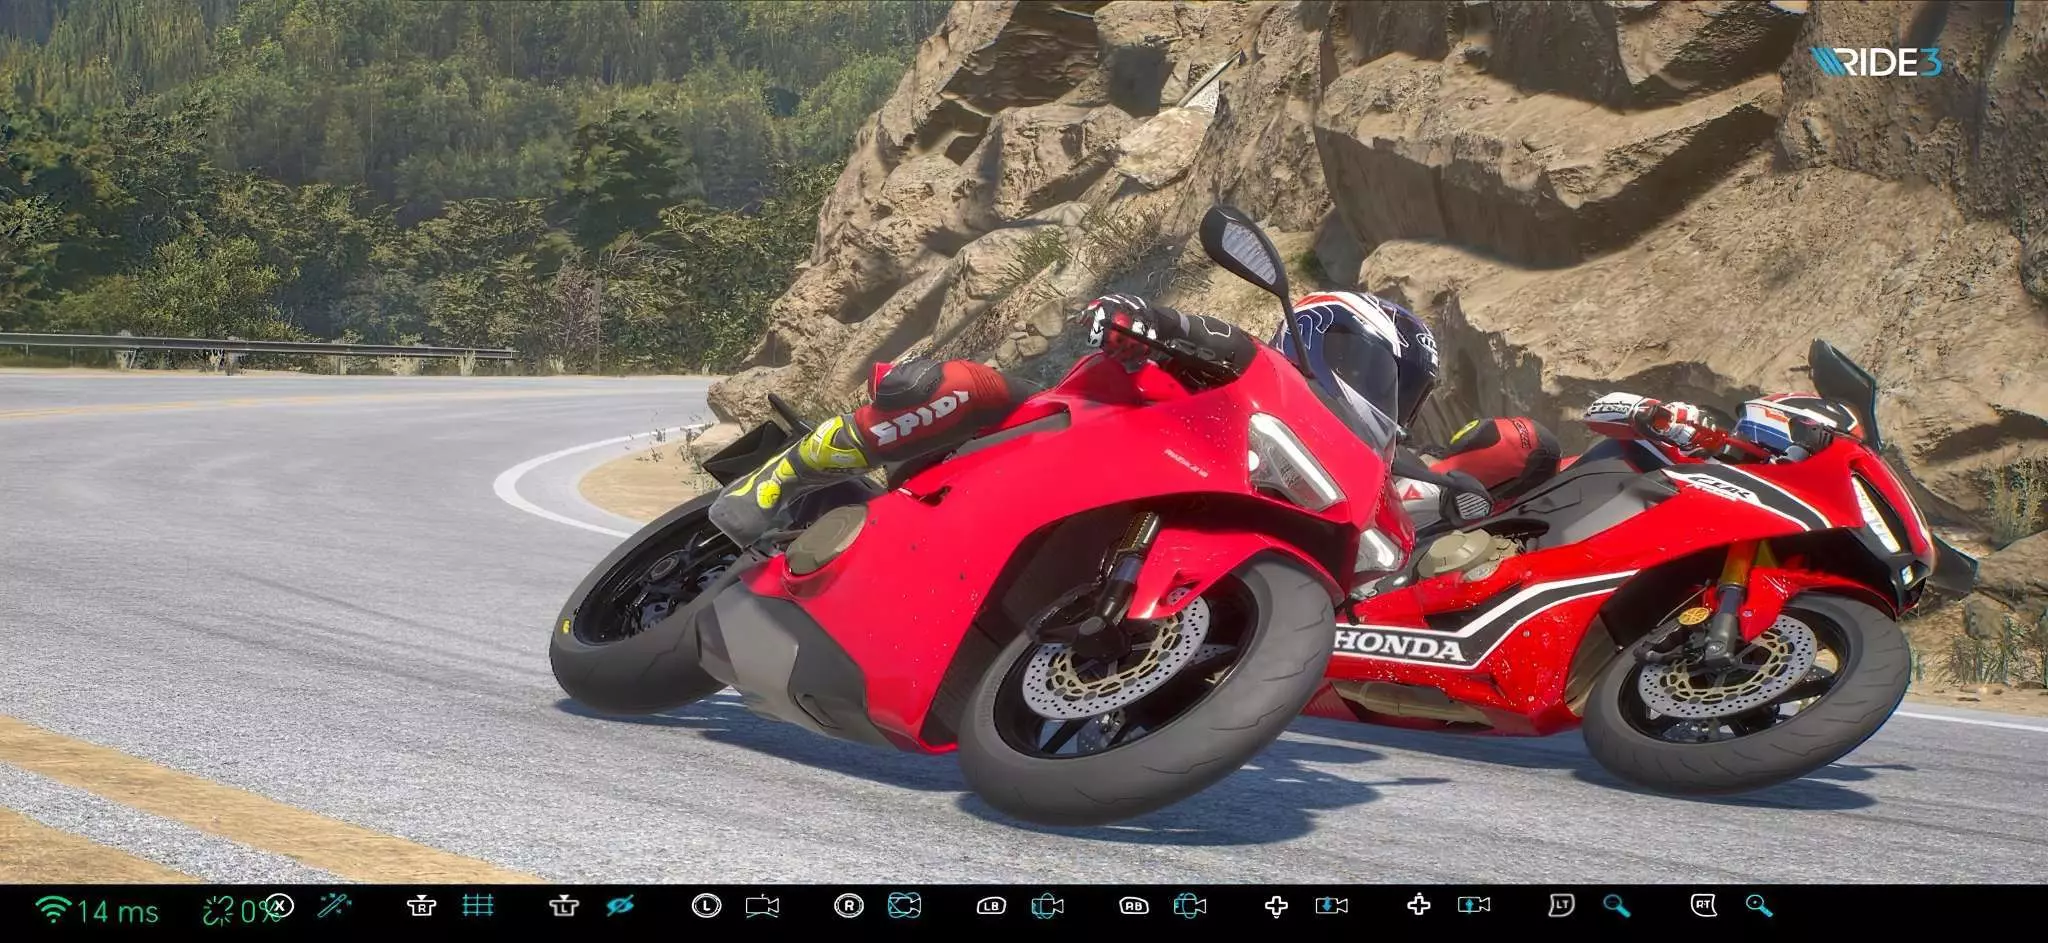Toggle the grid overlay icon

478,906
